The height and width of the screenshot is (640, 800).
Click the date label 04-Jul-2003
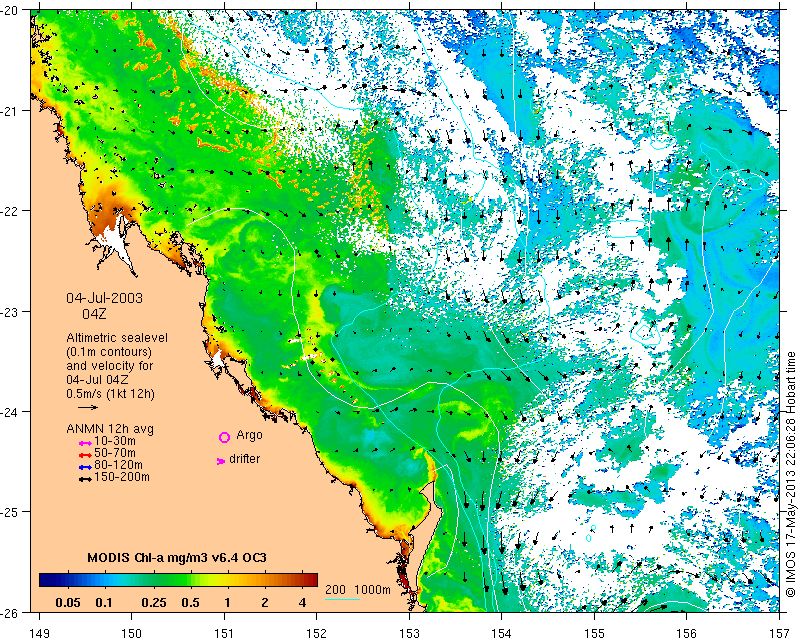coord(105,298)
